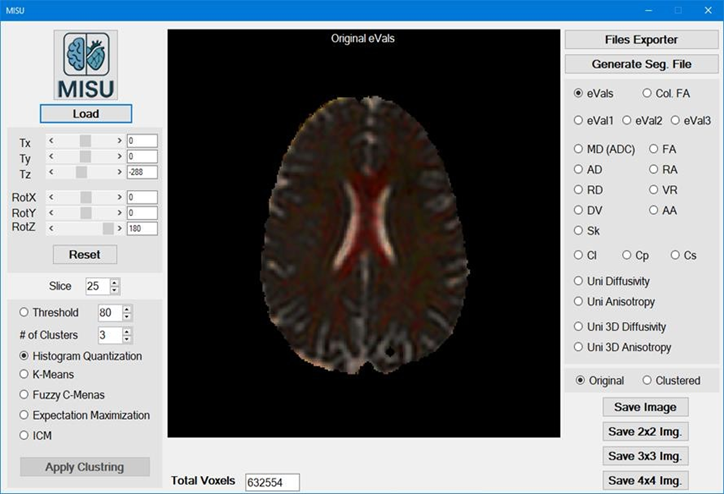Click the RotZ slider left arrow

click(51, 228)
